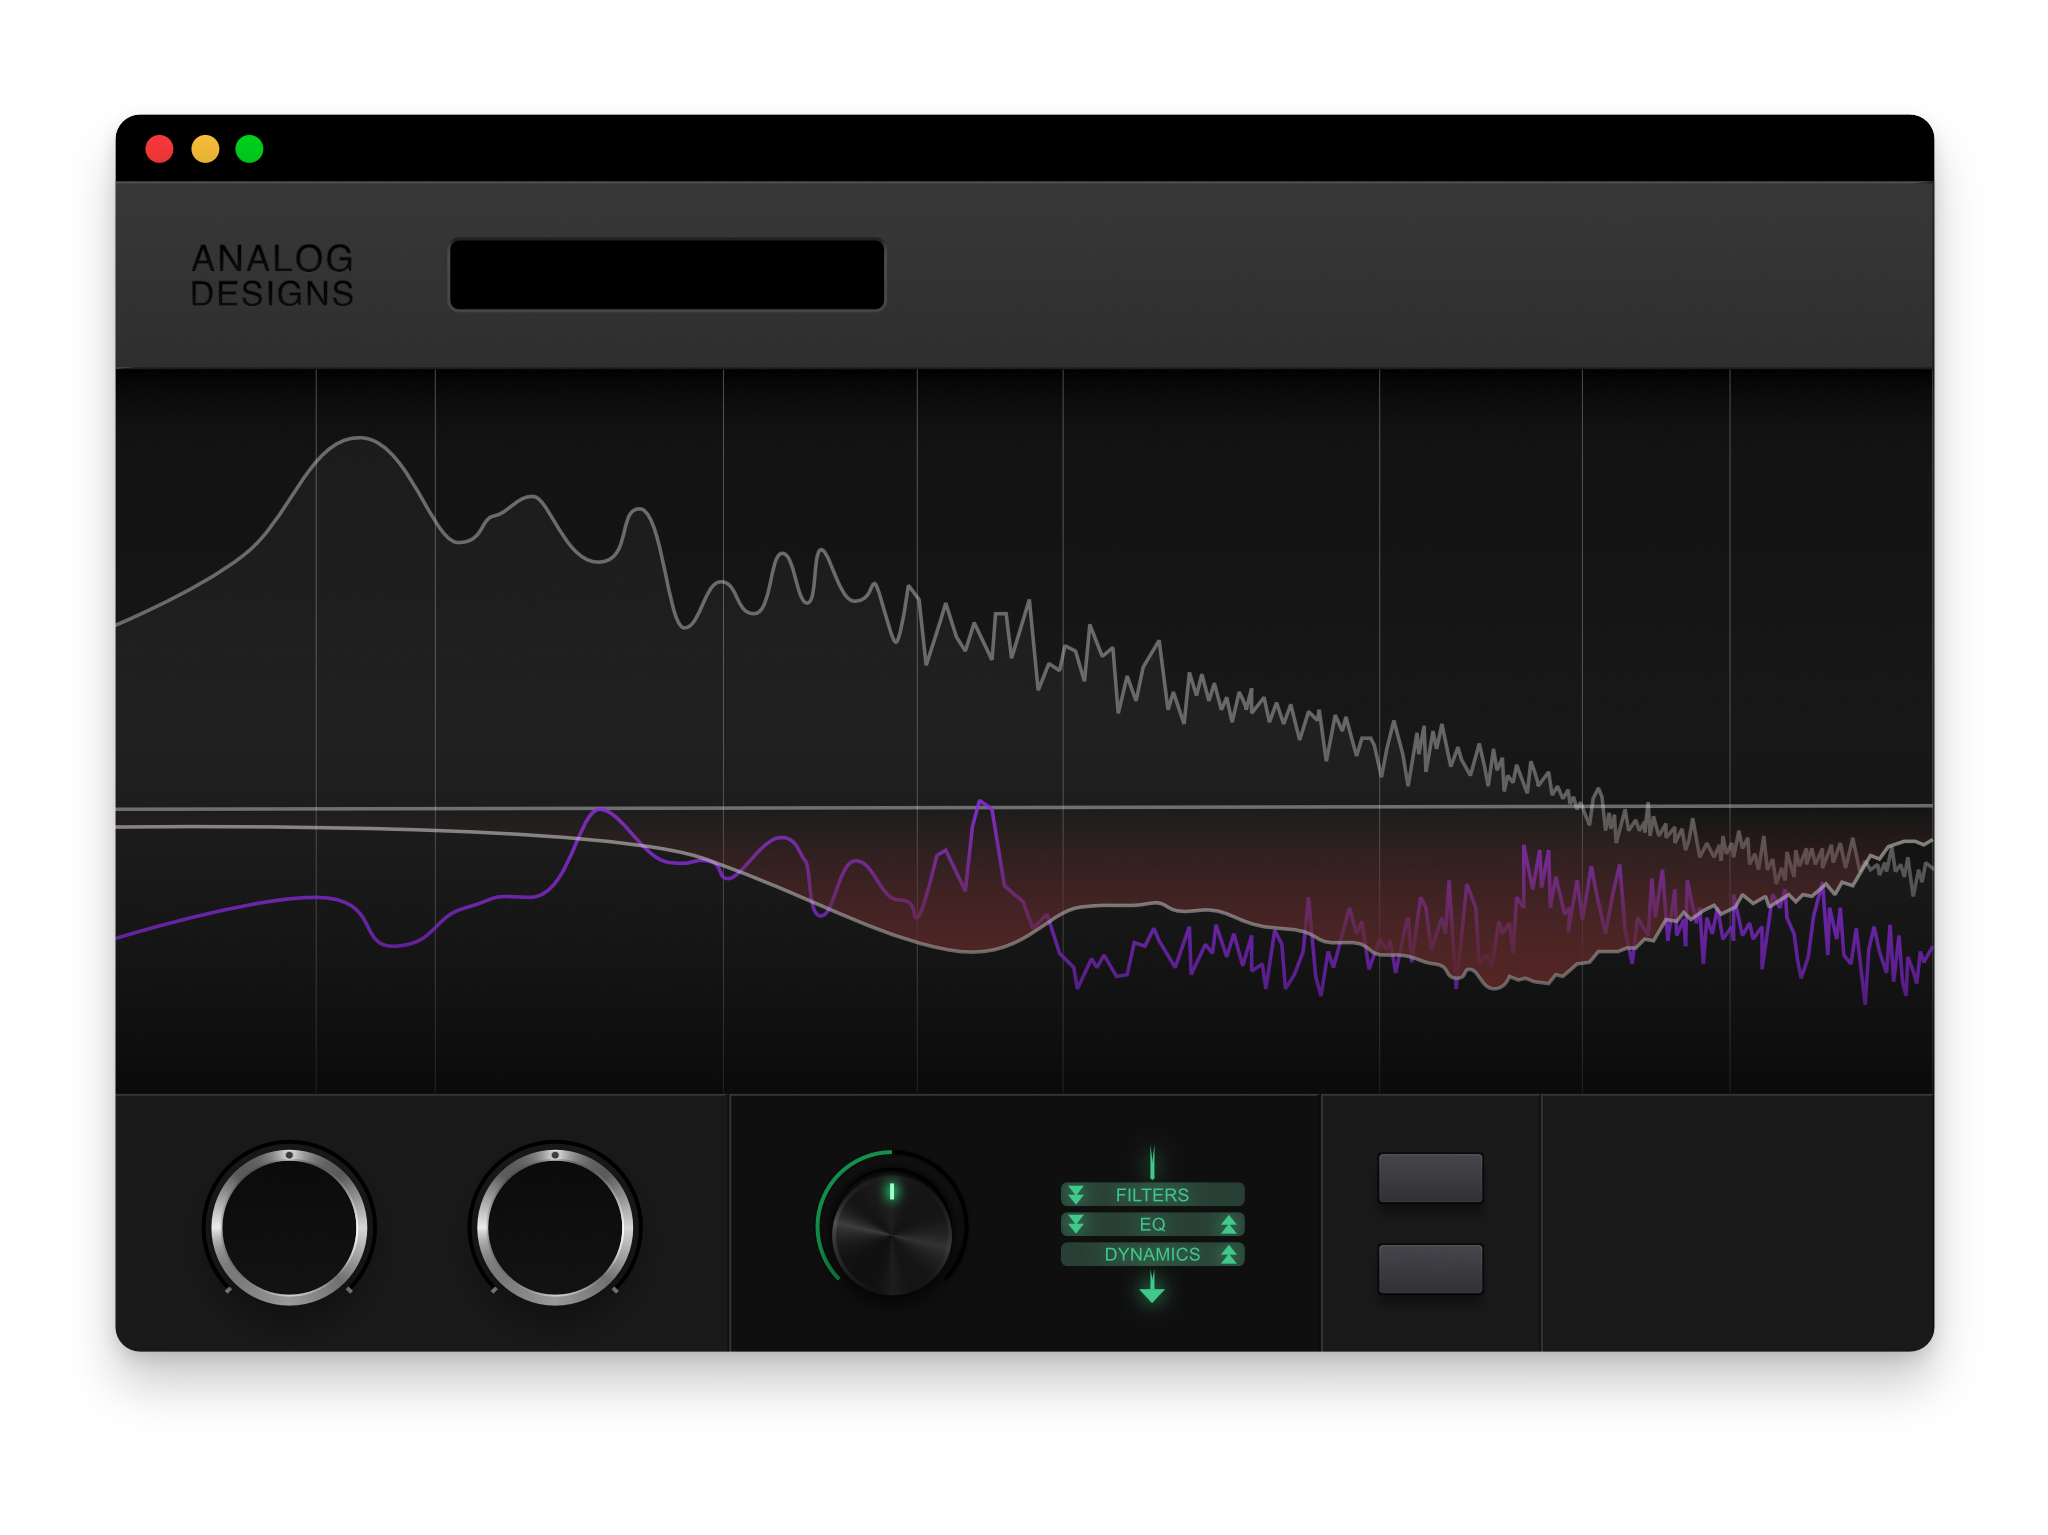Screen dimensions: 2048x1535
Task: Click the move-up arrows on DYNAMICS row
Action: tap(1229, 1254)
